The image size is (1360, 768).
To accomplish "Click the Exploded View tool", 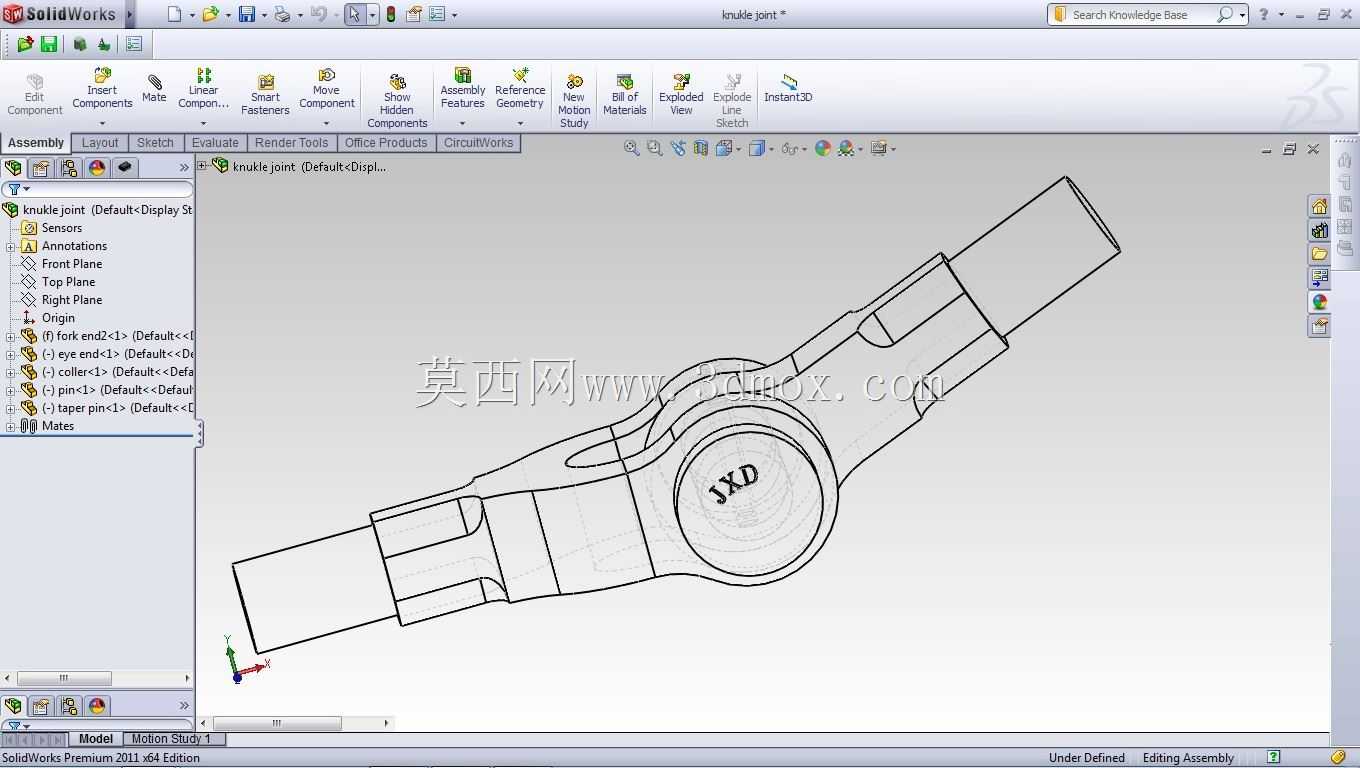I will click(x=681, y=95).
